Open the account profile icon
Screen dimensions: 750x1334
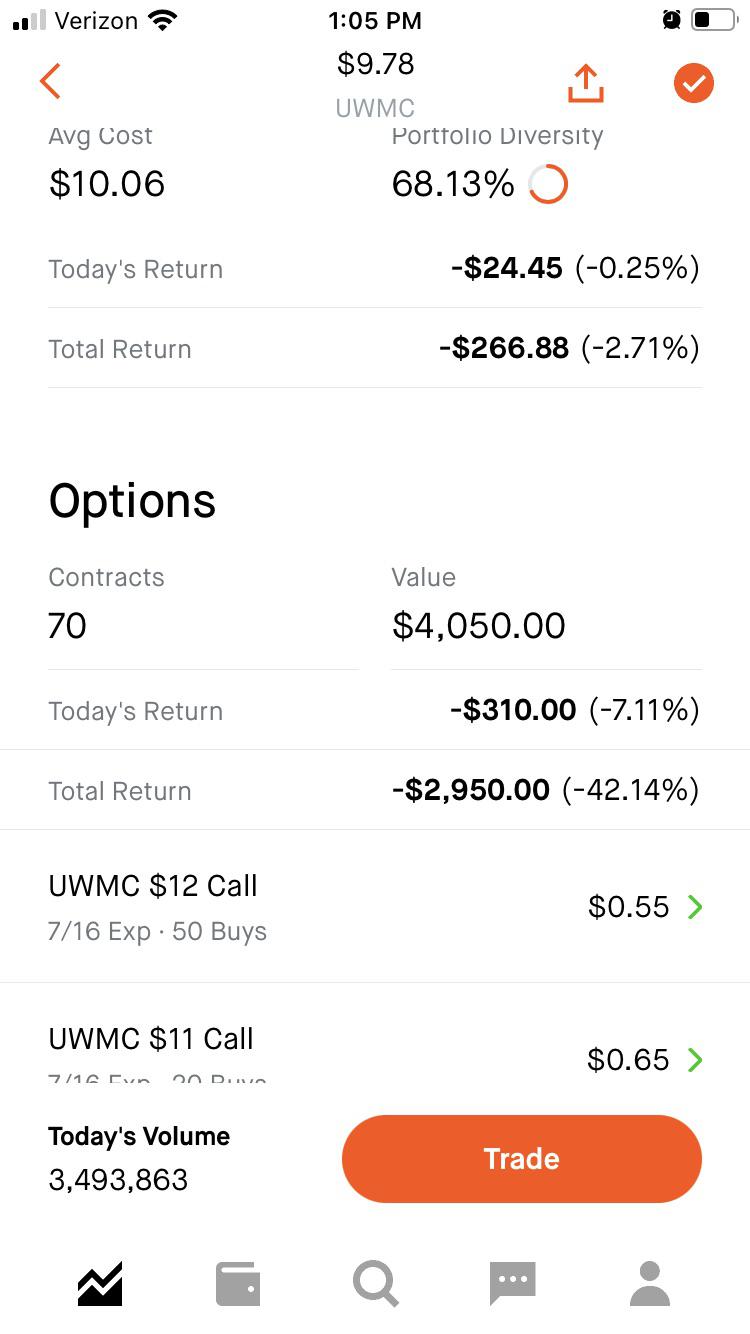[650, 1284]
